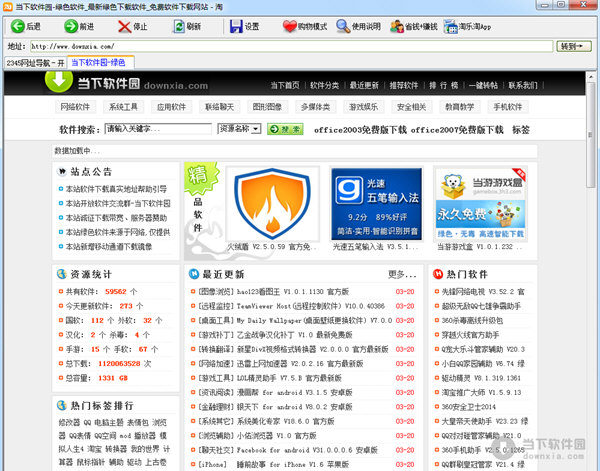Screen dimensions: 600x471
Task: Open the 驱动精灵 hot software link
Action: [x=481, y=378]
